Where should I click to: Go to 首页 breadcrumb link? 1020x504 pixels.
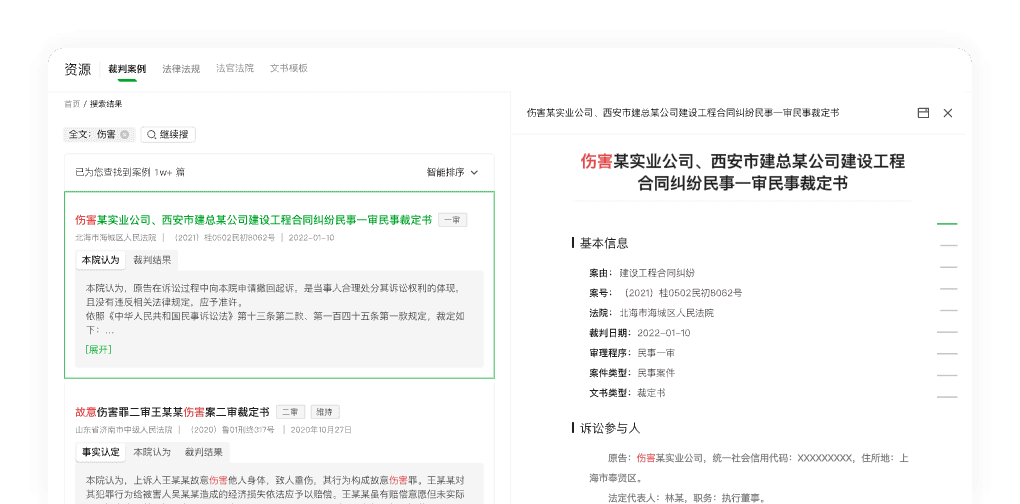pos(72,104)
